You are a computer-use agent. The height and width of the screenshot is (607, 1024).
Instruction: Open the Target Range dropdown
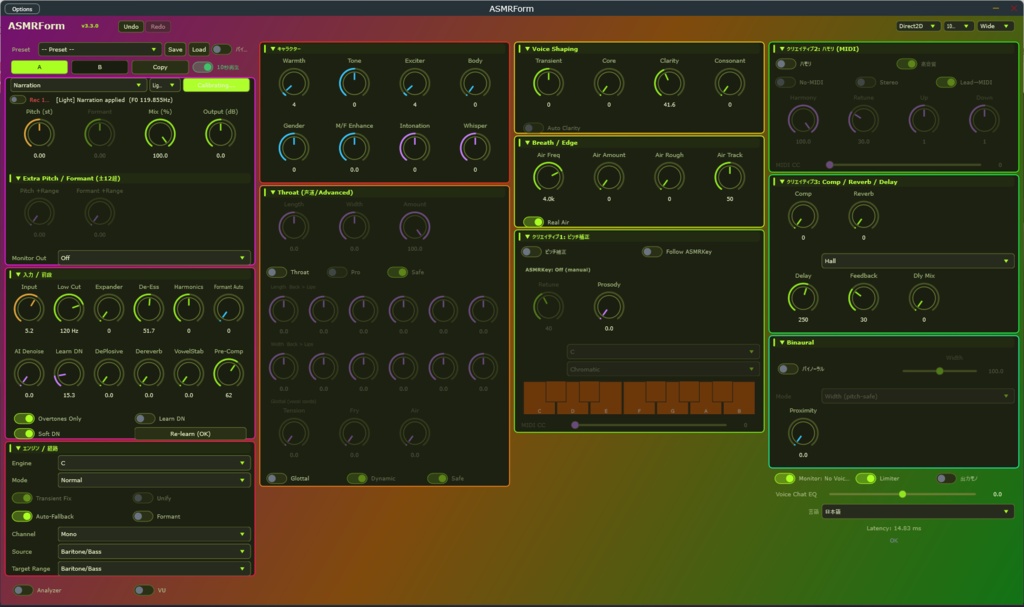tap(153, 568)
